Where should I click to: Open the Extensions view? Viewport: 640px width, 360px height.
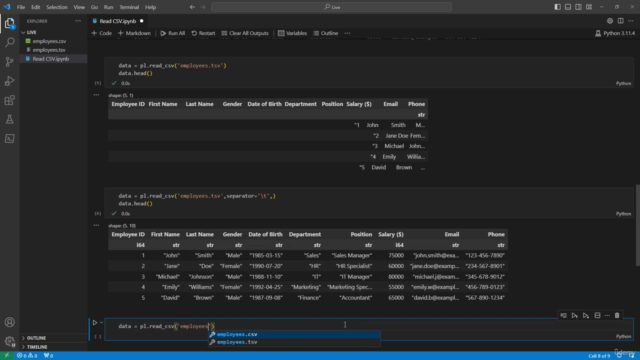(9, 100)
